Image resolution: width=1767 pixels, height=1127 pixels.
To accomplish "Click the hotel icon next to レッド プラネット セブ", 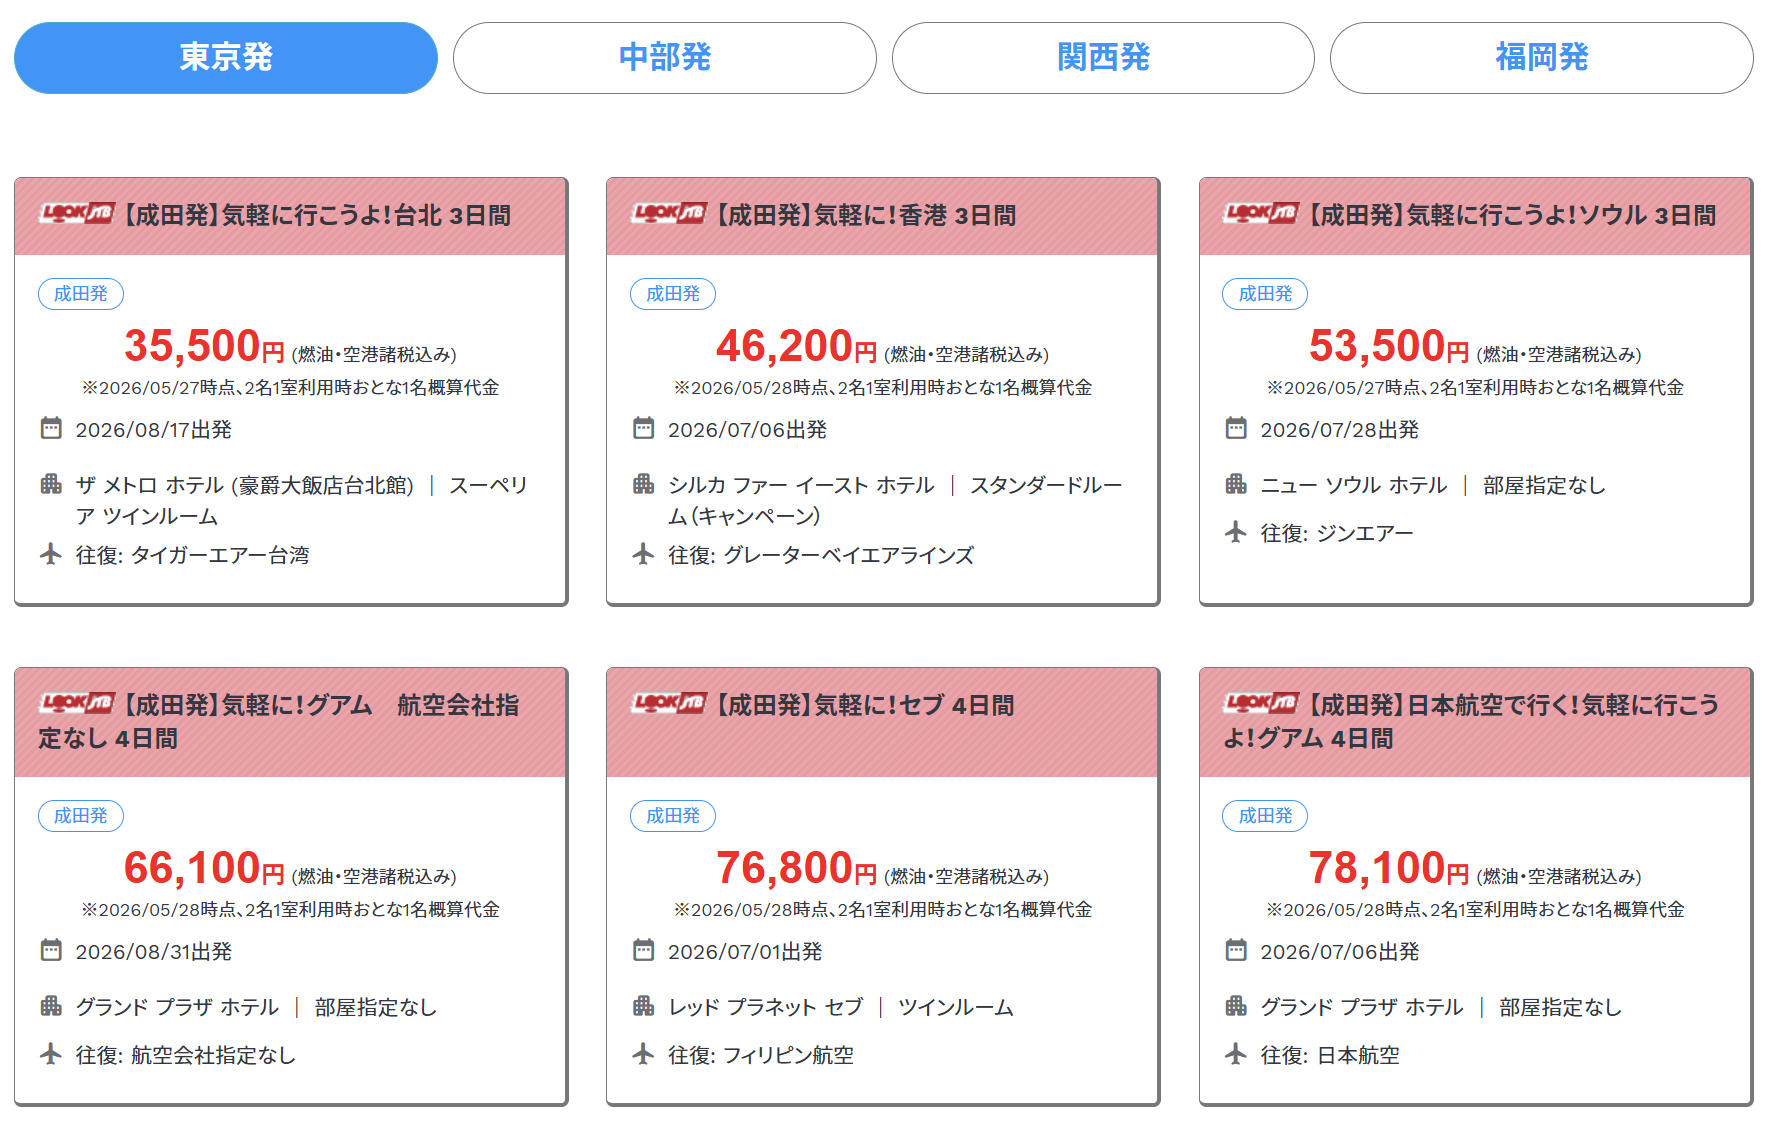I will [x=644, y=1006].
